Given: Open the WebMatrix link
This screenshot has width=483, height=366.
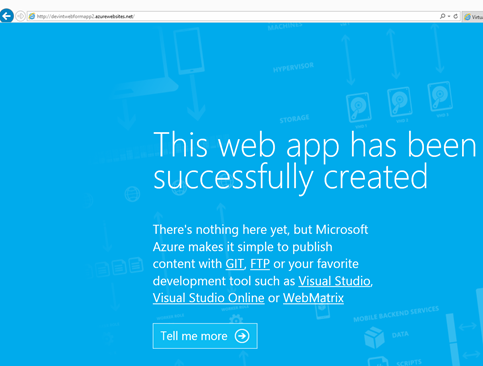Looking at the screenshot, I should click(x=313, y=298).
